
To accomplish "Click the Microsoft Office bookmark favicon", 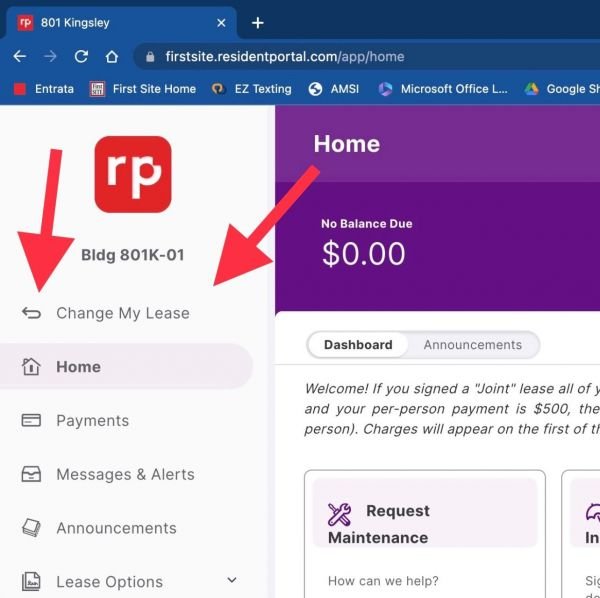I will click(x=385, y=89).
